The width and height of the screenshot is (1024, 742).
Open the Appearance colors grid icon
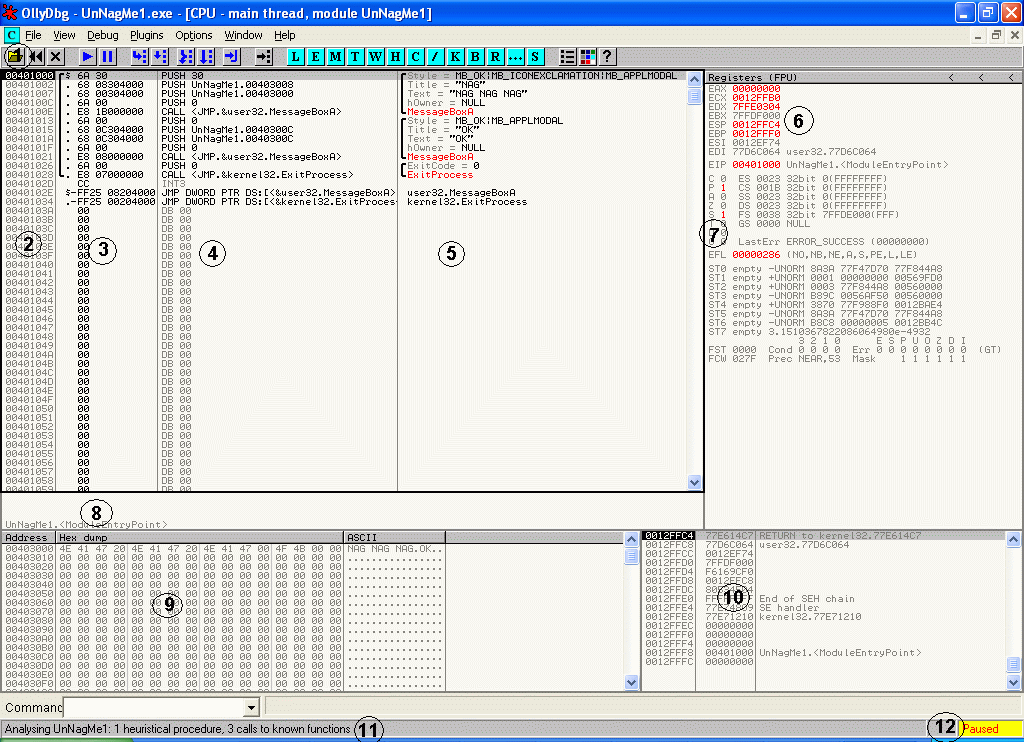tap(588, 57)
